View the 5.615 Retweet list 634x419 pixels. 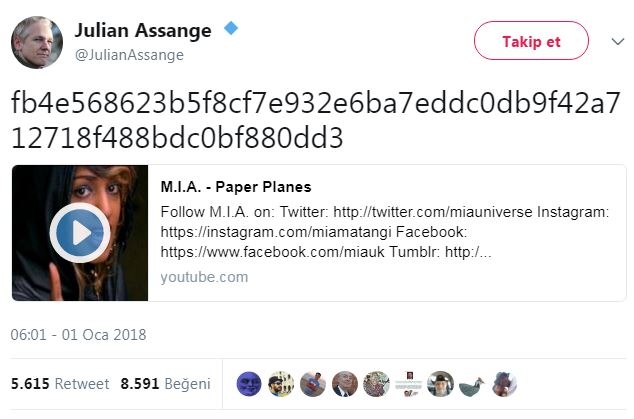click(x=60, y=383)
